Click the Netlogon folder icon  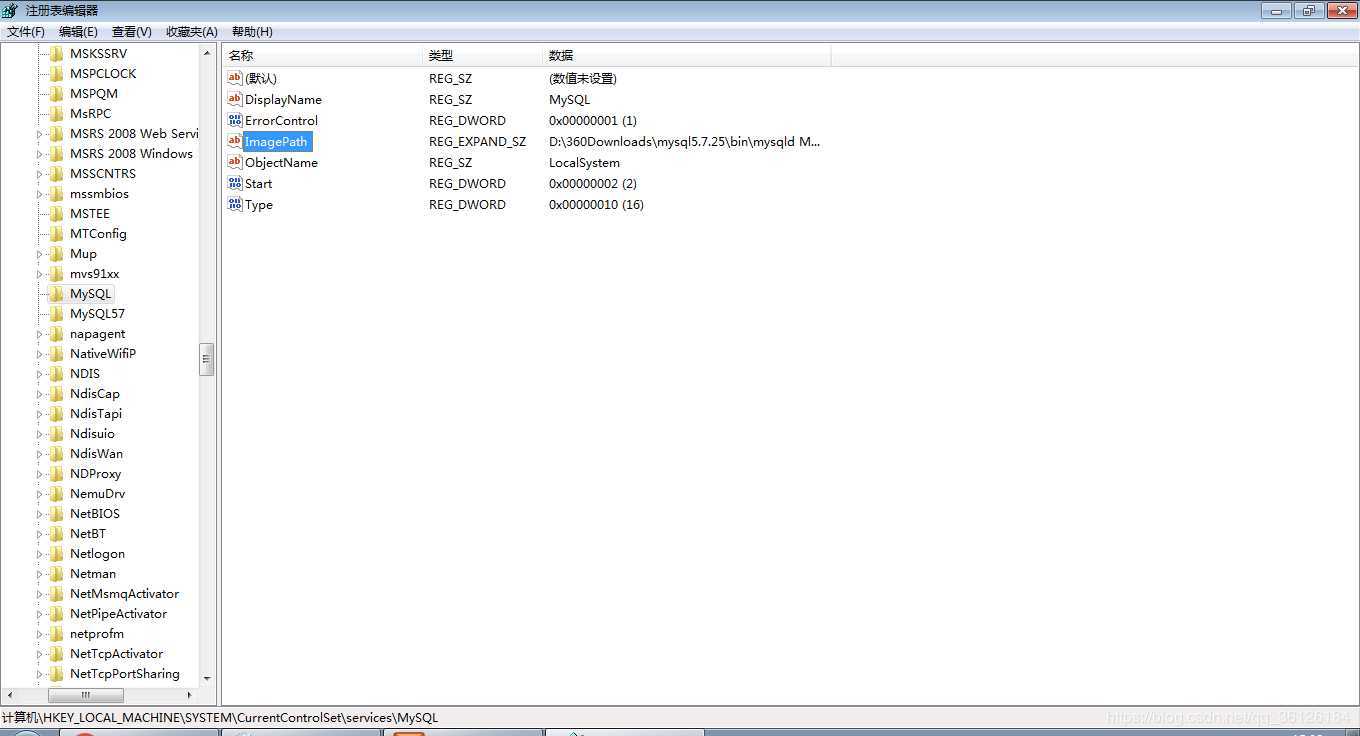tap(57, 554)
